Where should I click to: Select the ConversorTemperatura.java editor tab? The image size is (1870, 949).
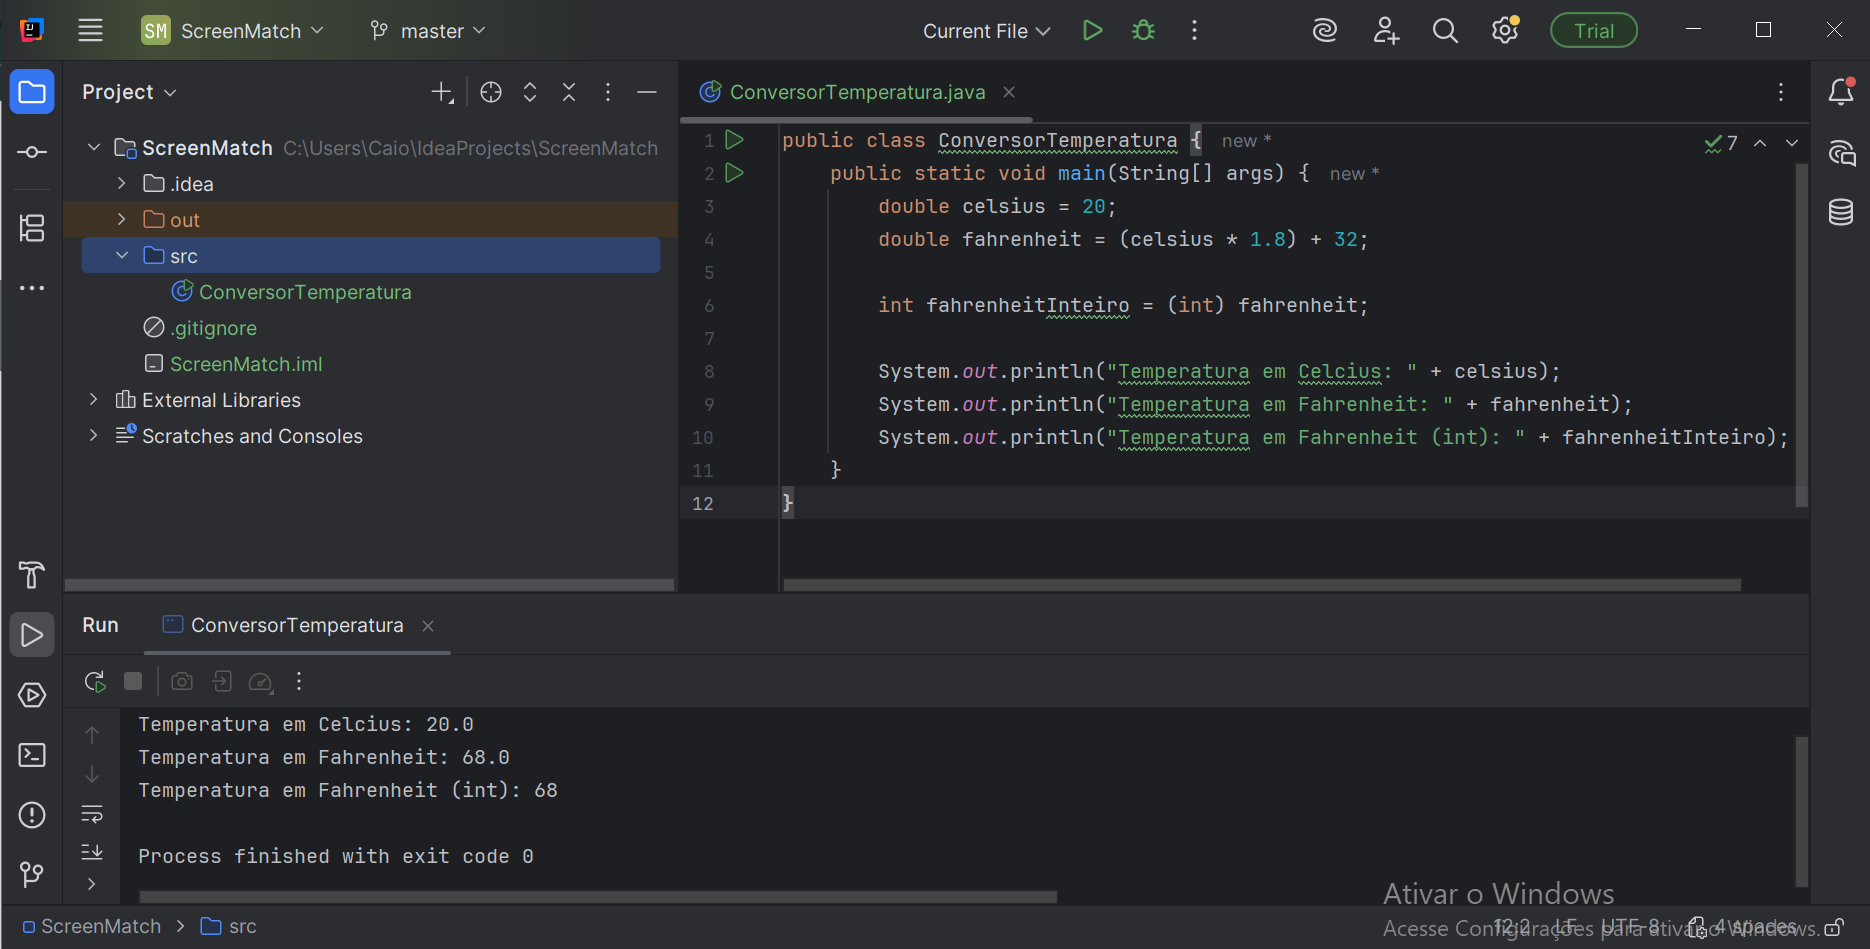coord(856,92)
